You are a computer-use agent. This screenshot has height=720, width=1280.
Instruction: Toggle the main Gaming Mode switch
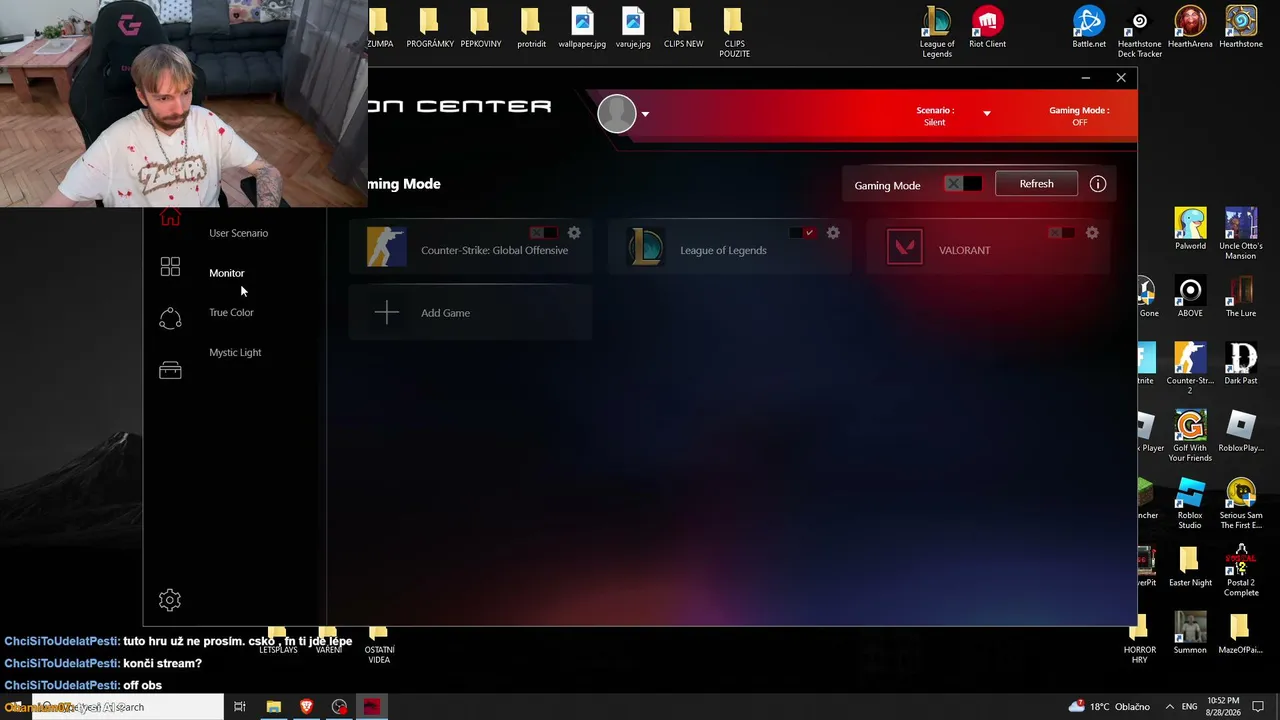pos(963,184)
